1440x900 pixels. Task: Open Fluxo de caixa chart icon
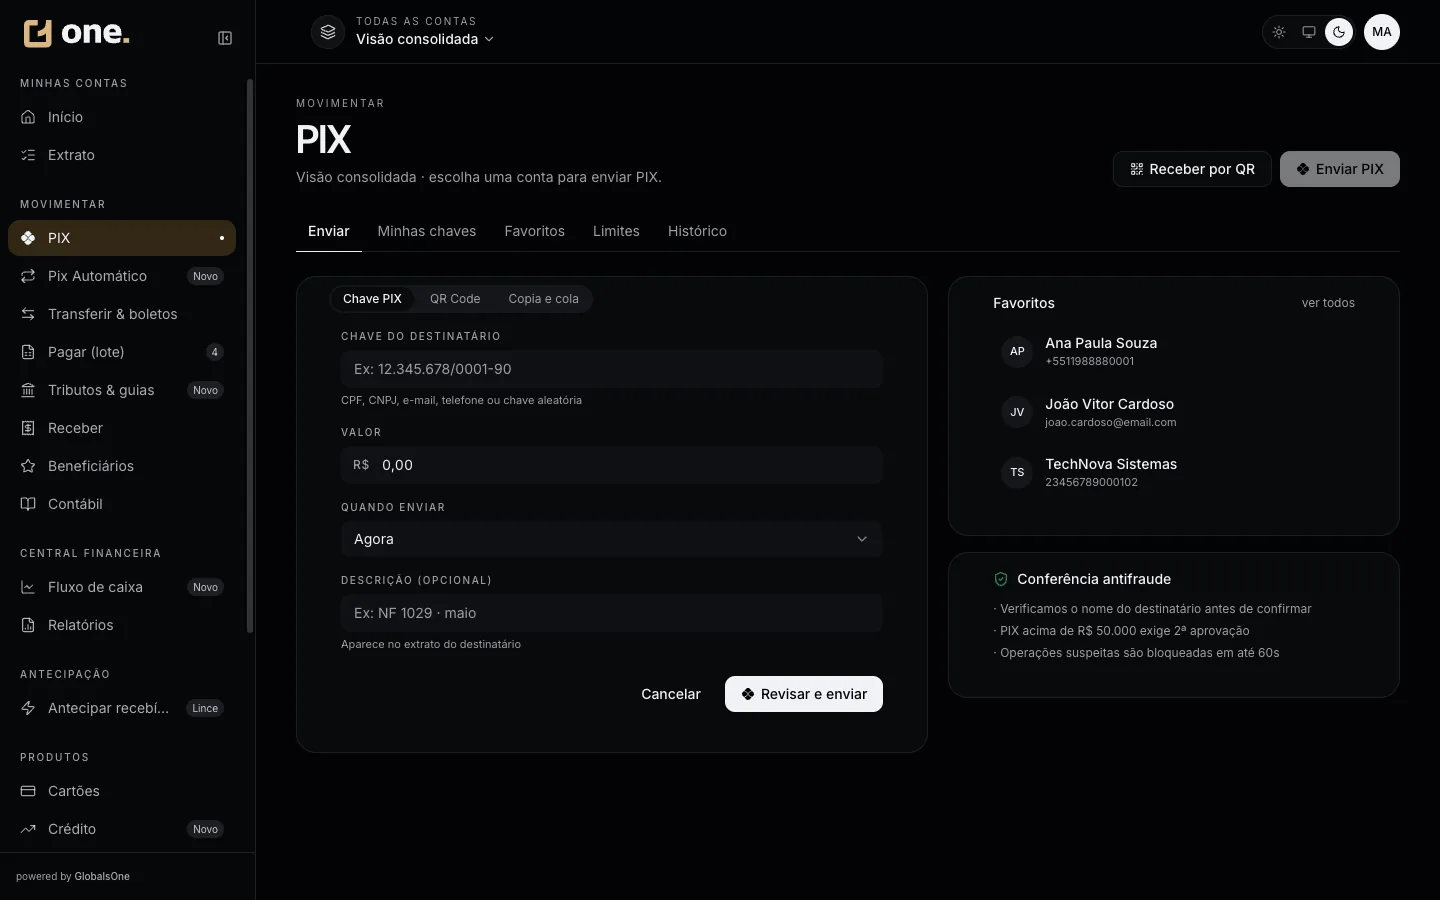28,587
